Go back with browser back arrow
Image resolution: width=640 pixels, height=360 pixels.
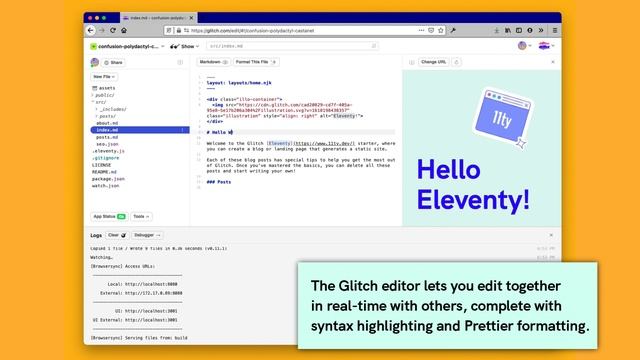coord(91,30)
